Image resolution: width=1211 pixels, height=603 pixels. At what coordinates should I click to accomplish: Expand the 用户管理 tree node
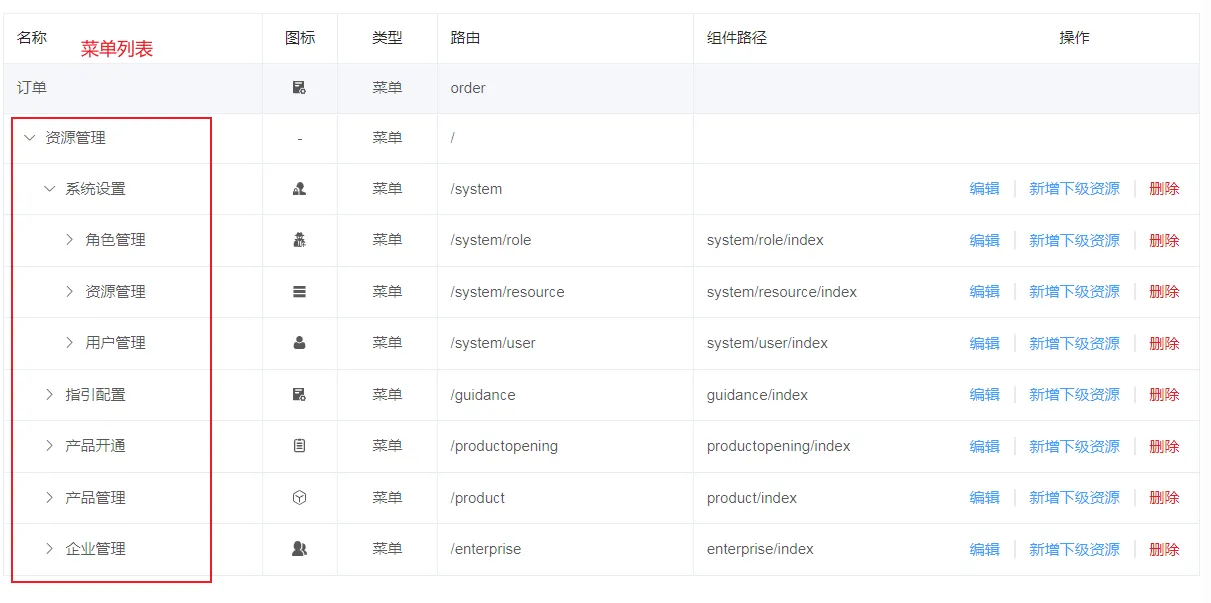click(x=69, y=343)
